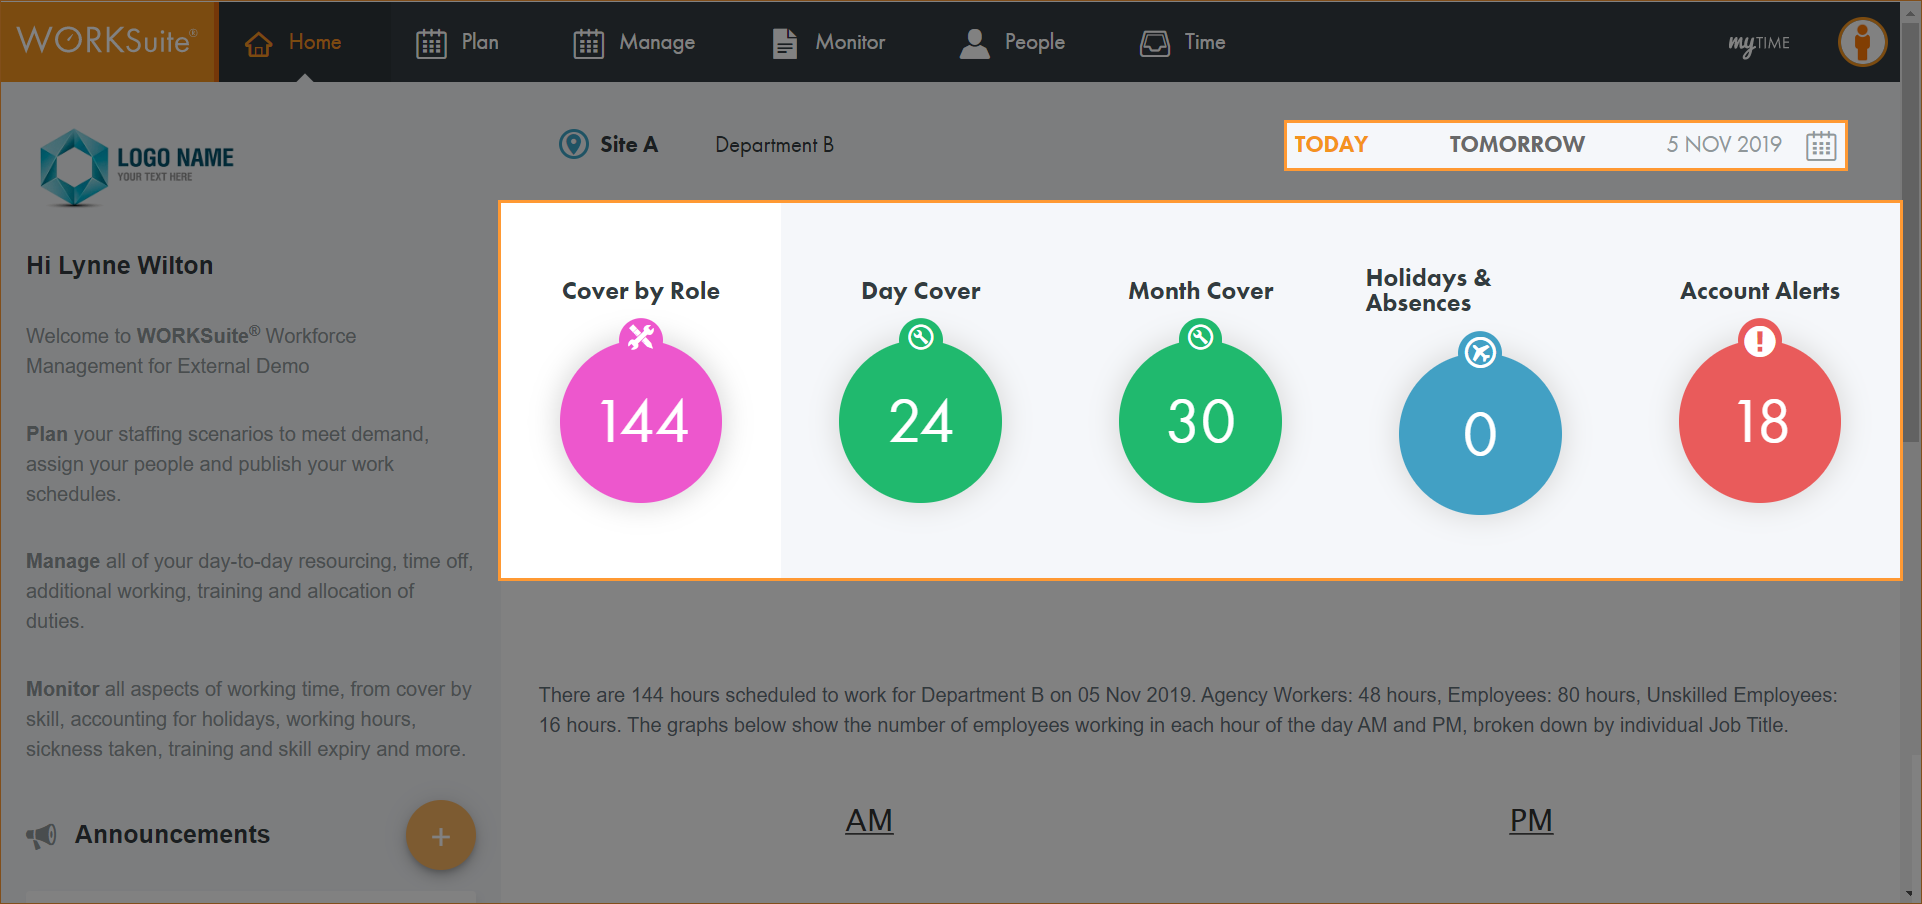
Task: Open the calendar date picker icon
Action: point(1820,145)
